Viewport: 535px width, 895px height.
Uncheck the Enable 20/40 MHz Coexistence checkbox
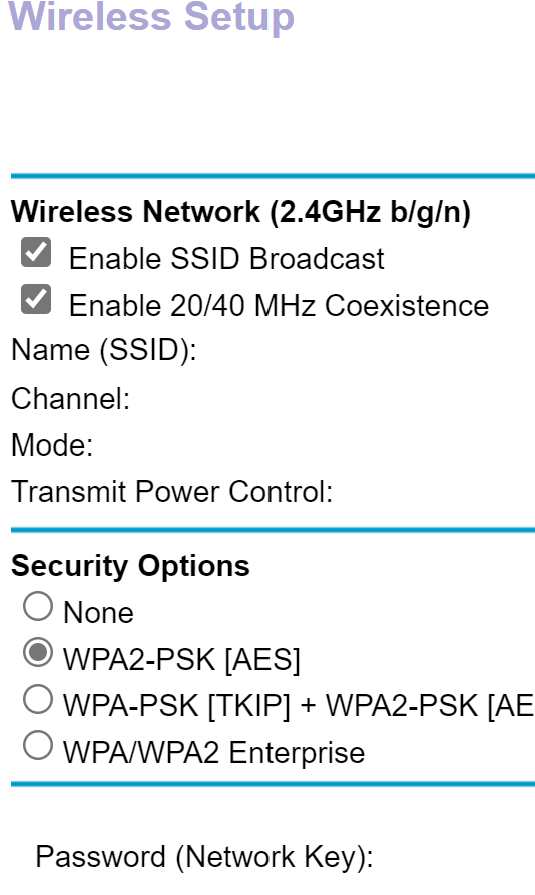coord(36,299)
